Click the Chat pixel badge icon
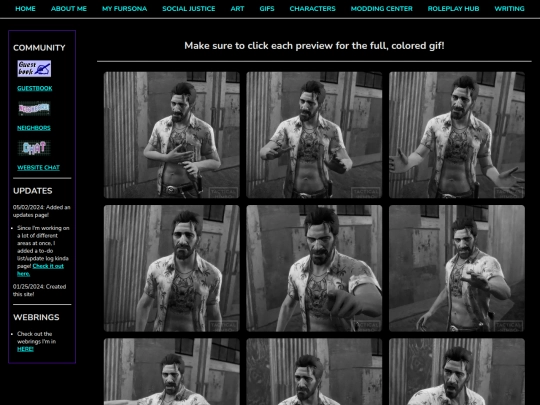Image resolution: width=540 pixels, height=405 pixels. [34, 148]
